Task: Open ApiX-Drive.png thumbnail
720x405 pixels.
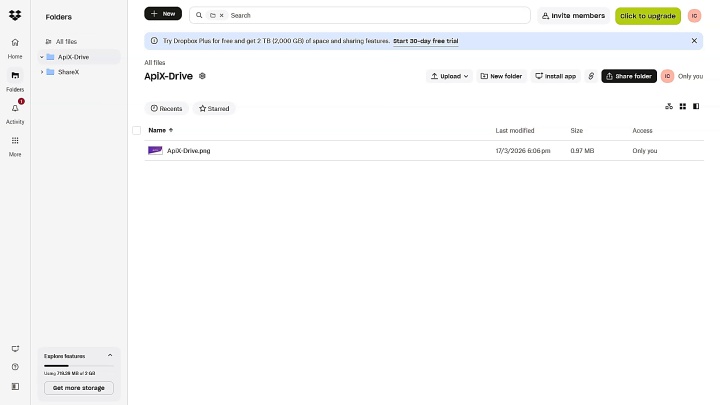Action: pos(155,150)
